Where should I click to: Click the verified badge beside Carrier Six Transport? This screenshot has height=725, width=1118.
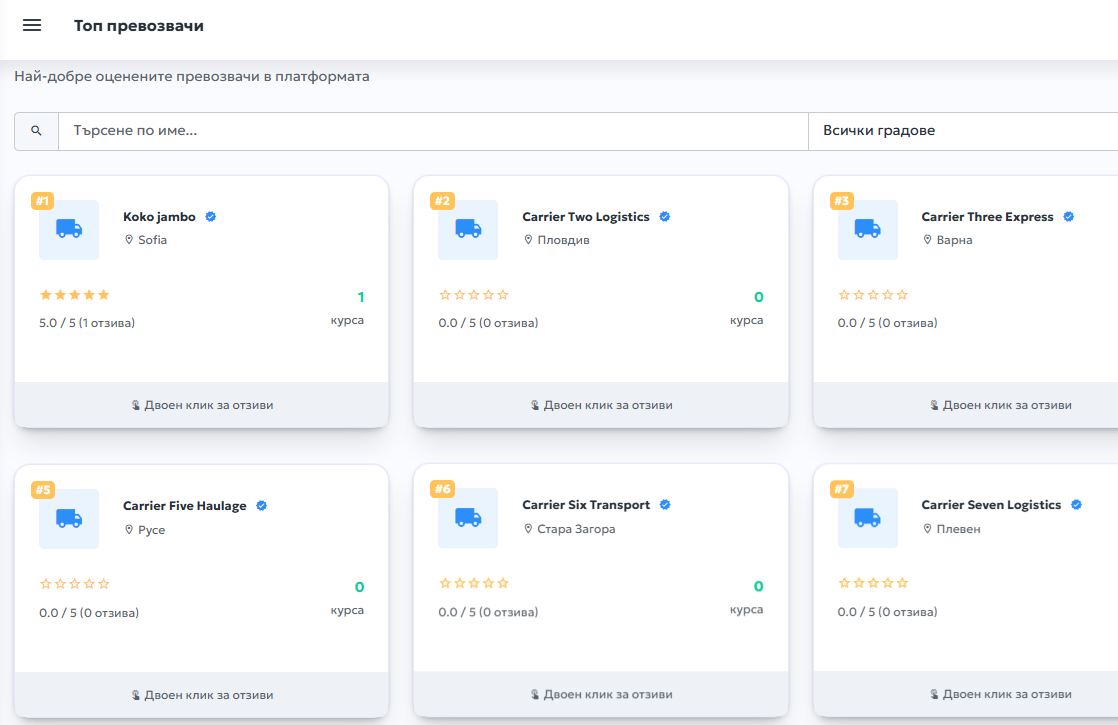pyautogui.click(x=665, y=505)
